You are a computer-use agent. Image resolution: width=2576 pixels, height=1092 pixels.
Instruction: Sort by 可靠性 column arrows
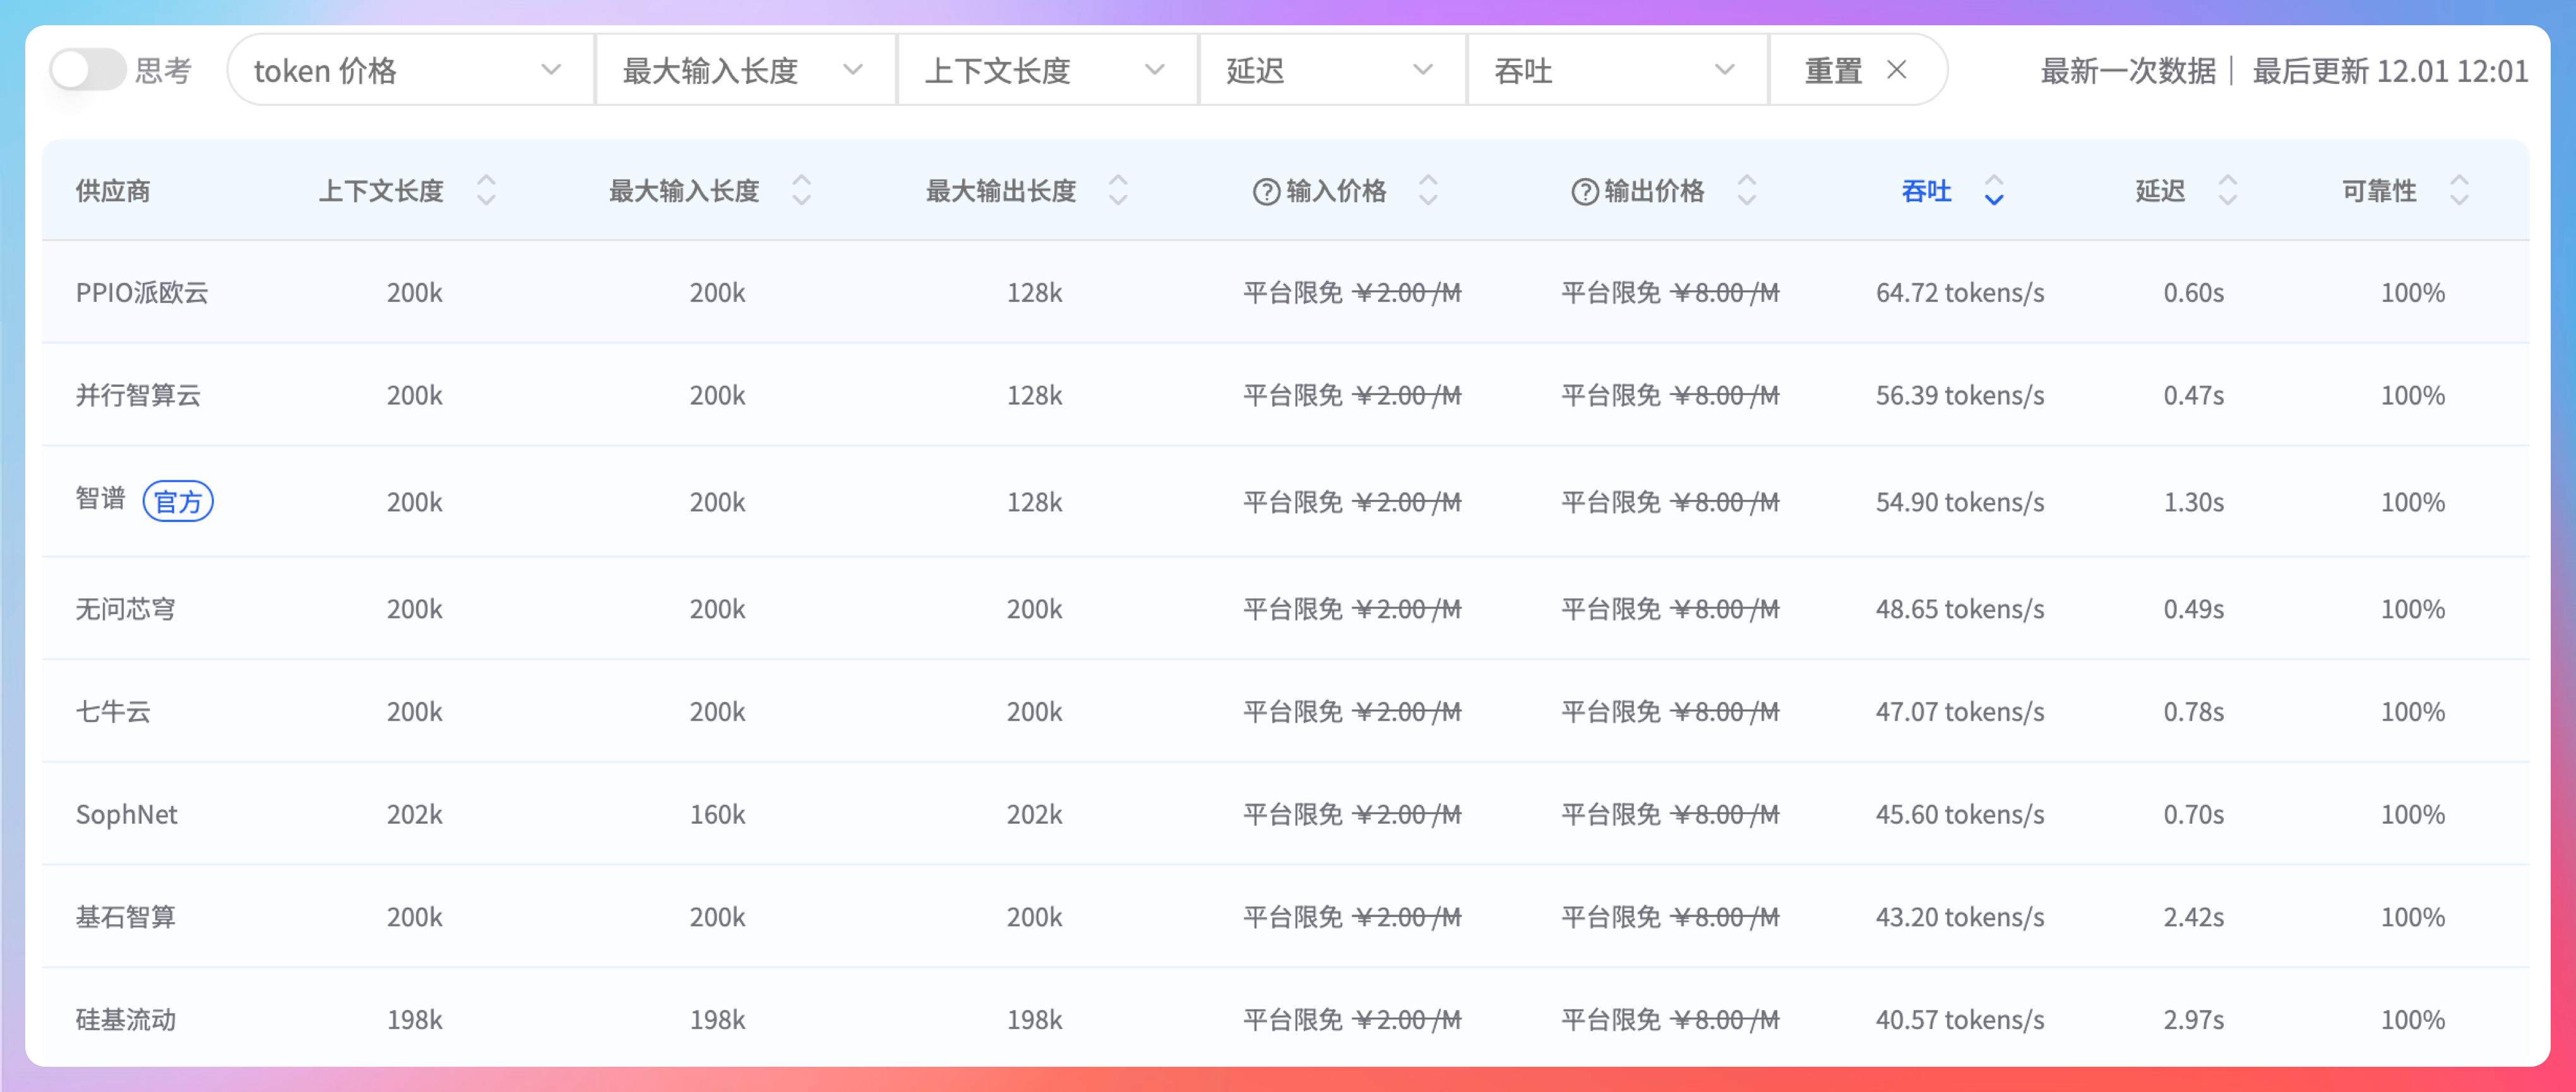click(x=2459, y=190)
